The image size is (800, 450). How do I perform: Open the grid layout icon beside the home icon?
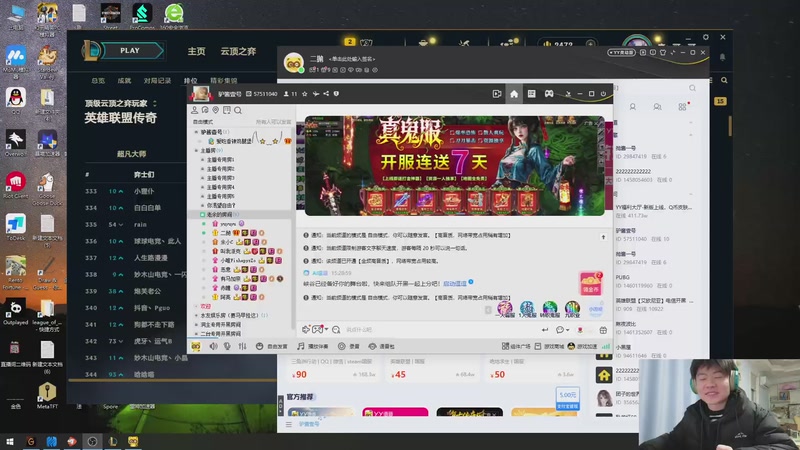(531, 94)
